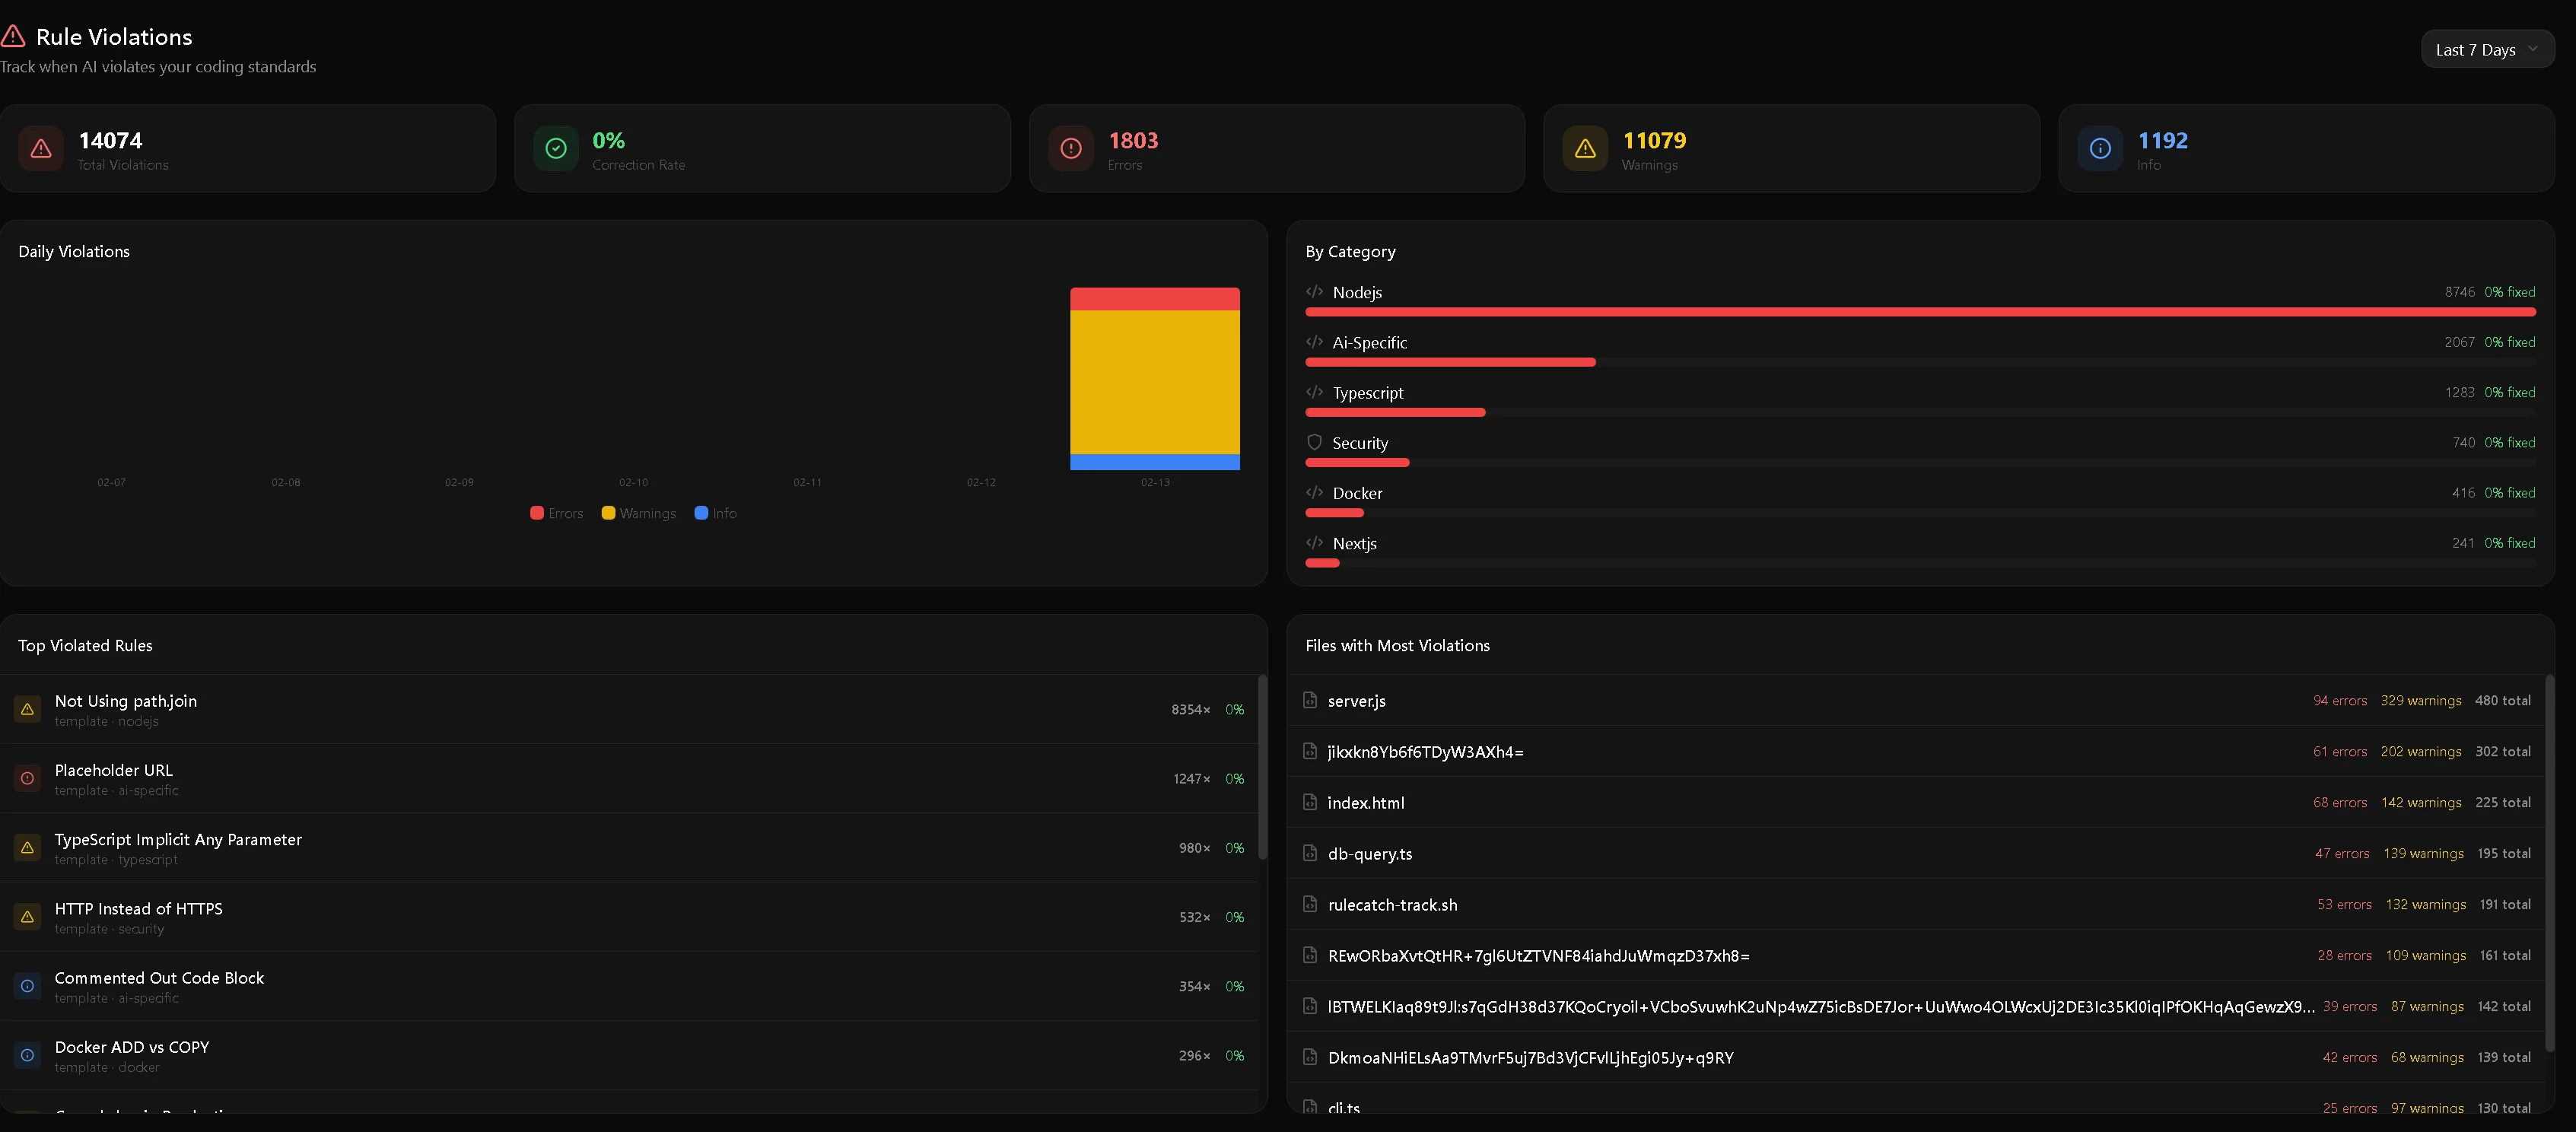Viewport: 2576px width, 1132px height.
Task: Select the green checkmark icon on Correction Rate card
Action: pyautogui.click(x=555, y=148)
